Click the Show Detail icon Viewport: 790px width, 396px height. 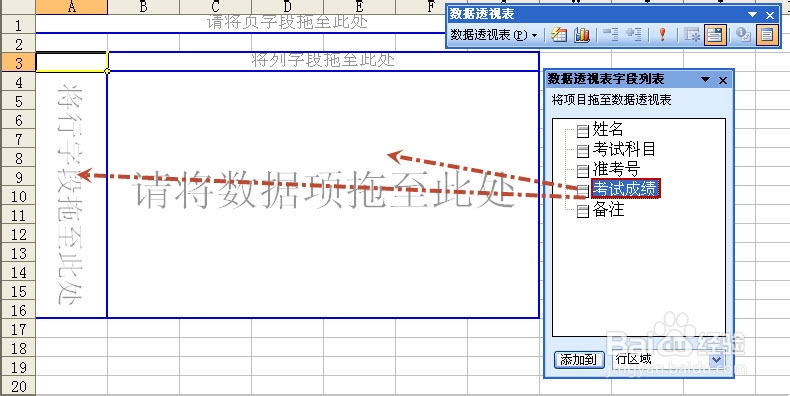pyautogui.click(x=633, y=35)
